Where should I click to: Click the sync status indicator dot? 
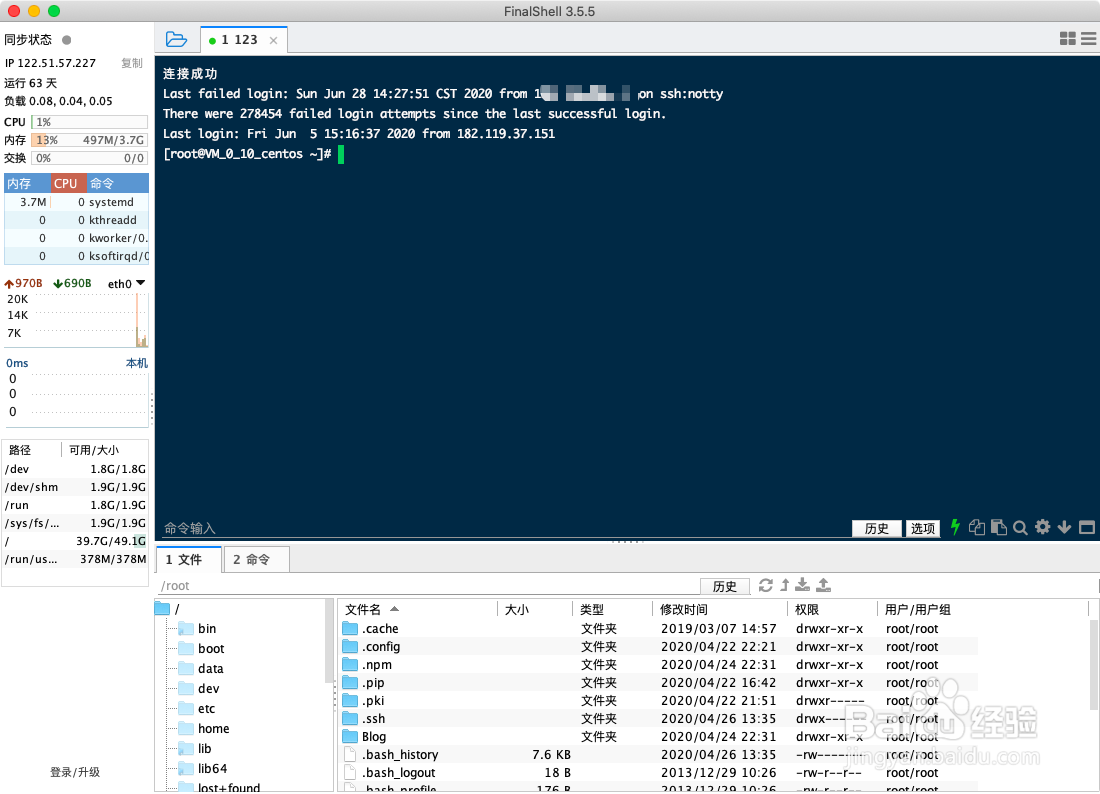pos(67,40)
